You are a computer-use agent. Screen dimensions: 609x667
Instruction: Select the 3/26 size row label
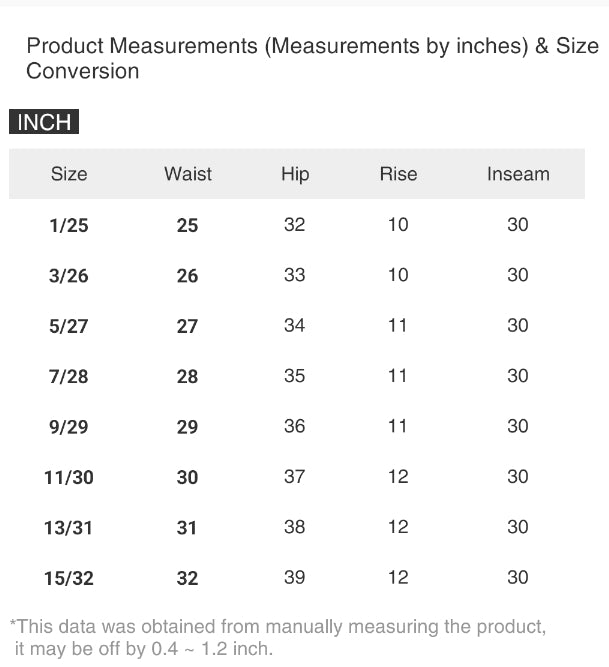pos(69,276)
